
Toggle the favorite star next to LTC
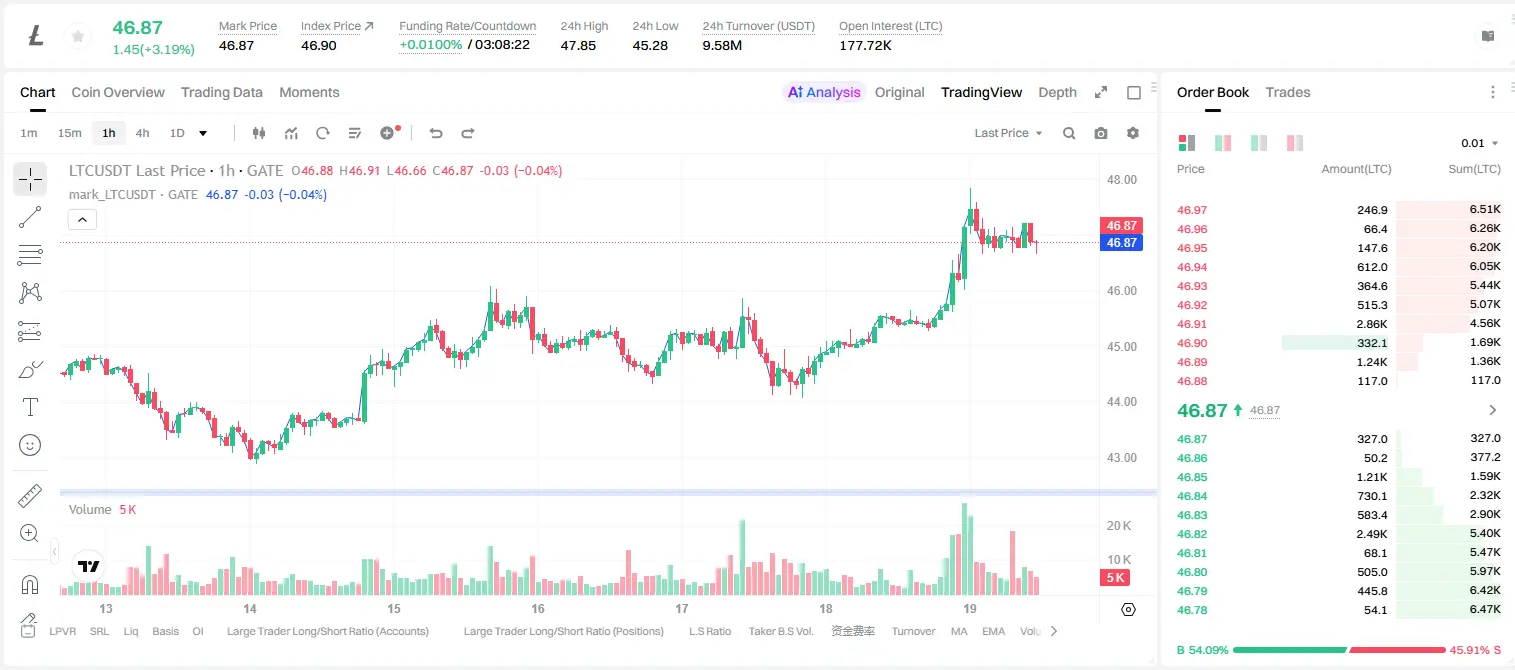[x=77, y=37]
